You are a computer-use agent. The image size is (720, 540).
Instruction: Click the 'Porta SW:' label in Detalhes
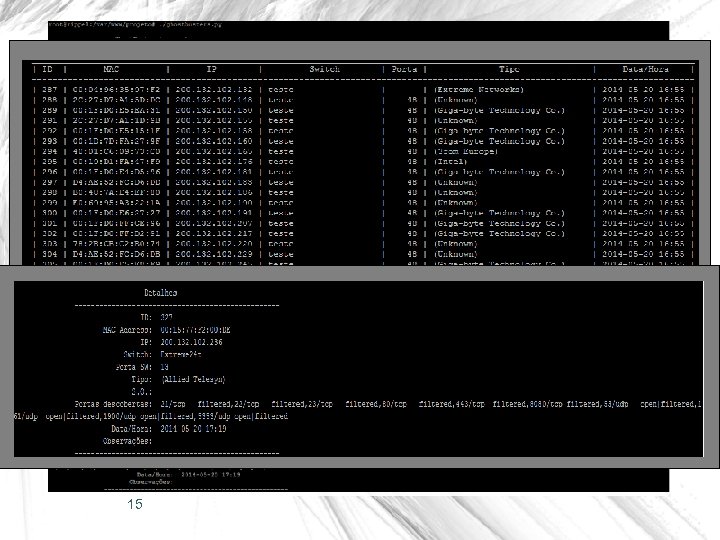[x=134, y=367]
